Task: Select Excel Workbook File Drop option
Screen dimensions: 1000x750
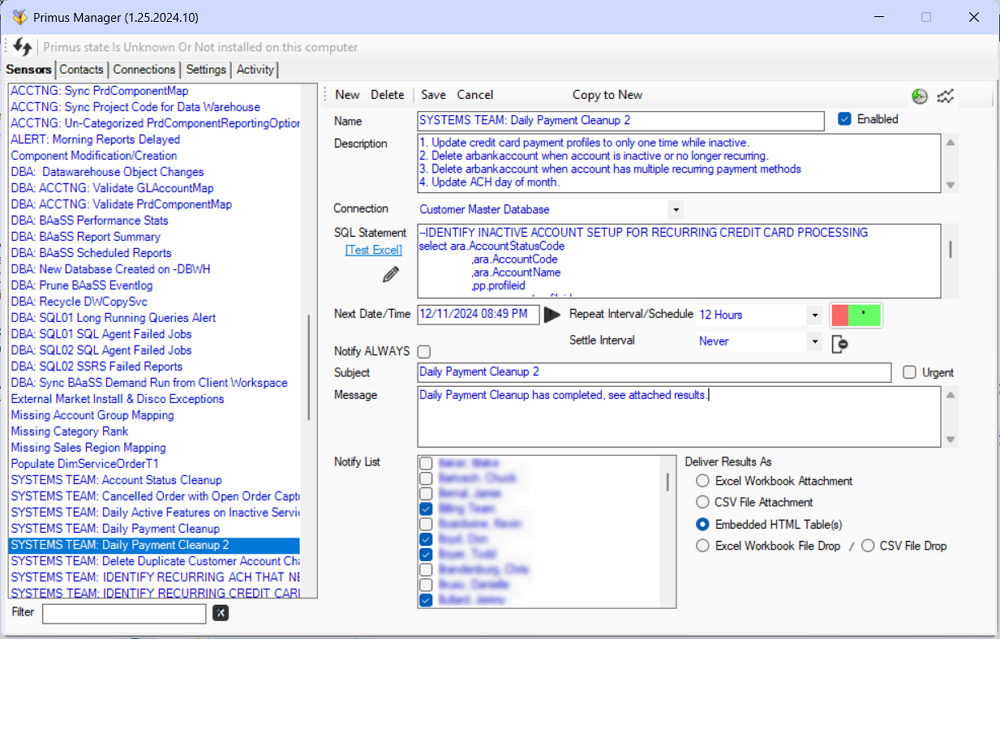Action: [702, 546]
